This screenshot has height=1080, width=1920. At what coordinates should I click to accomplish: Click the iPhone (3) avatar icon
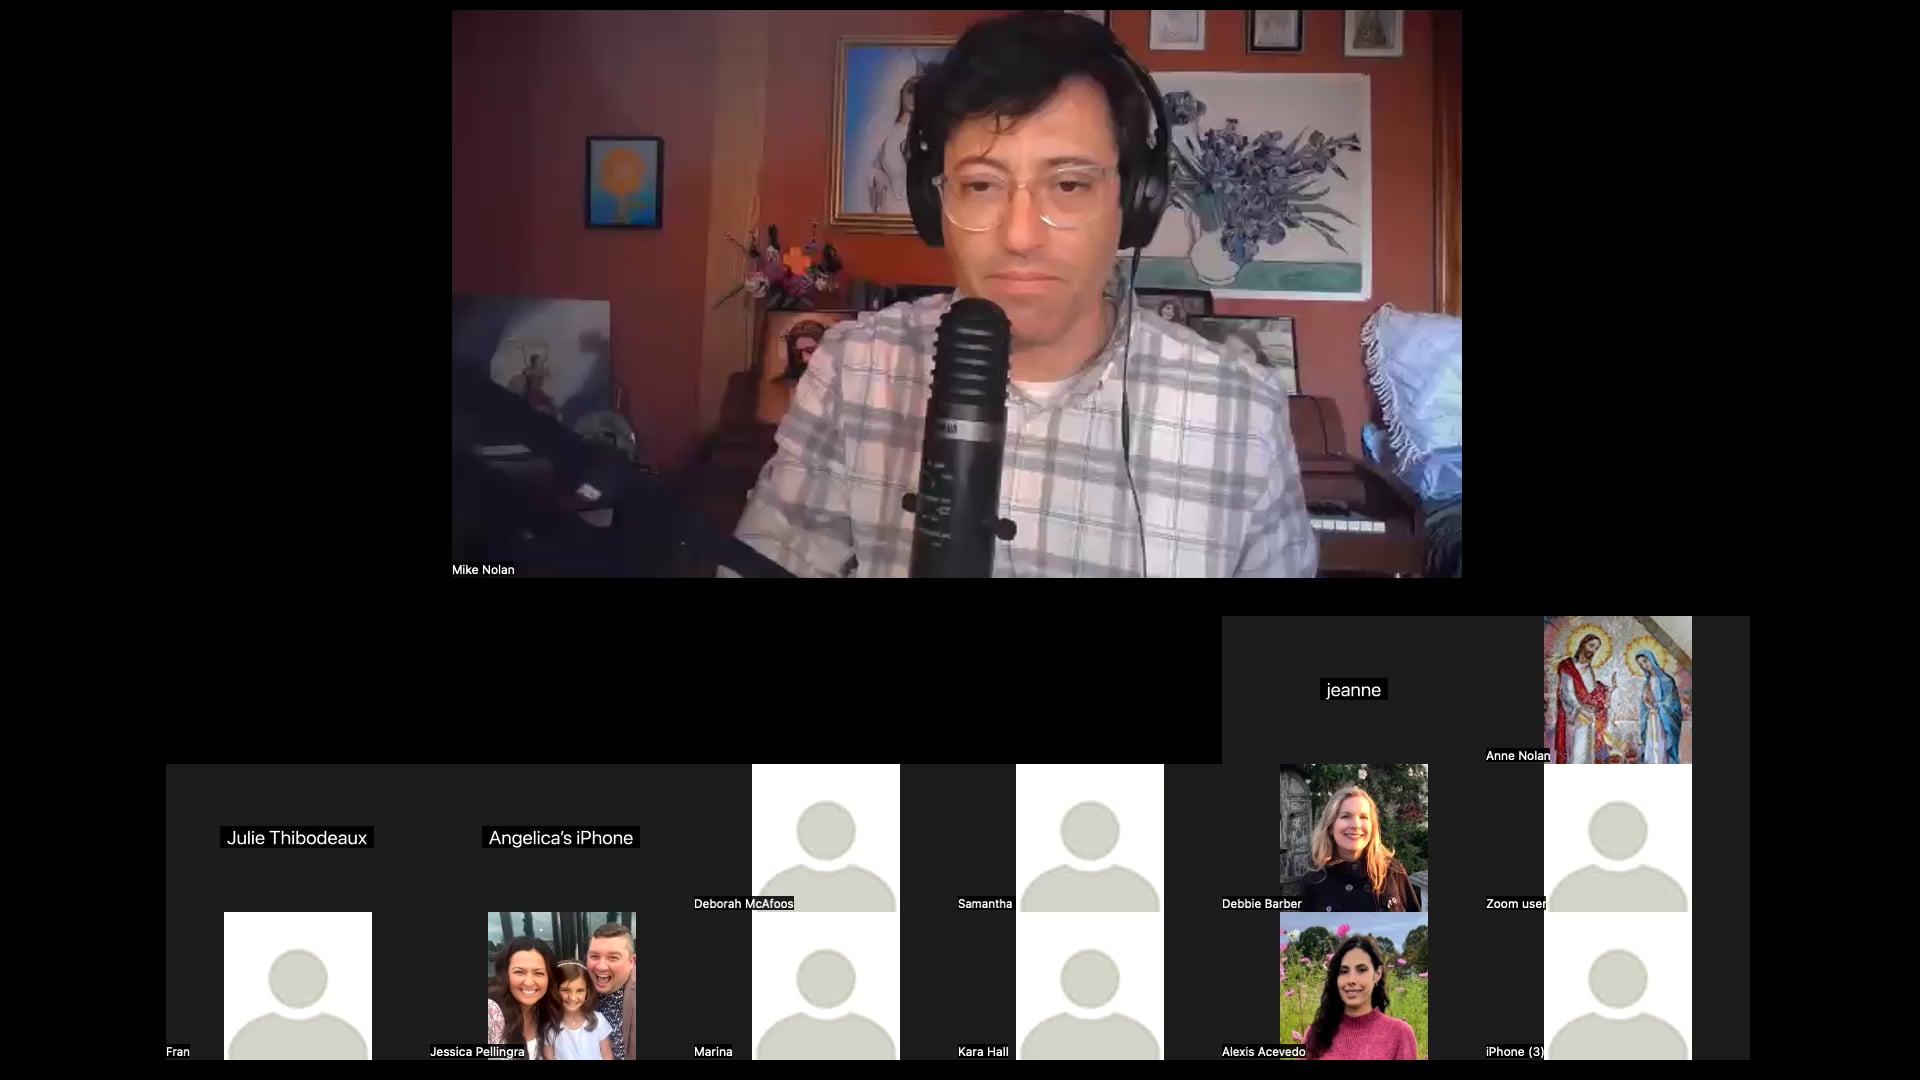(1617, 986)
